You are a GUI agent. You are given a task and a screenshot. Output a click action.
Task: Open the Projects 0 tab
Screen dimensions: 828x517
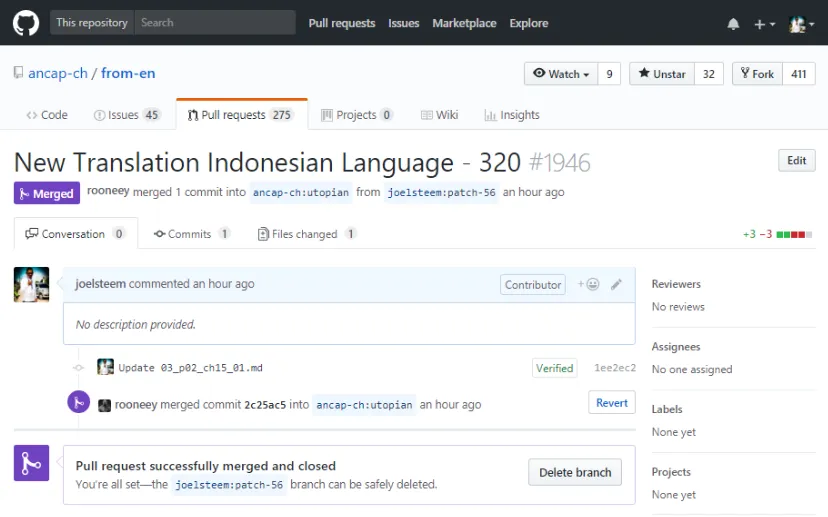click(x=356, y=115)
